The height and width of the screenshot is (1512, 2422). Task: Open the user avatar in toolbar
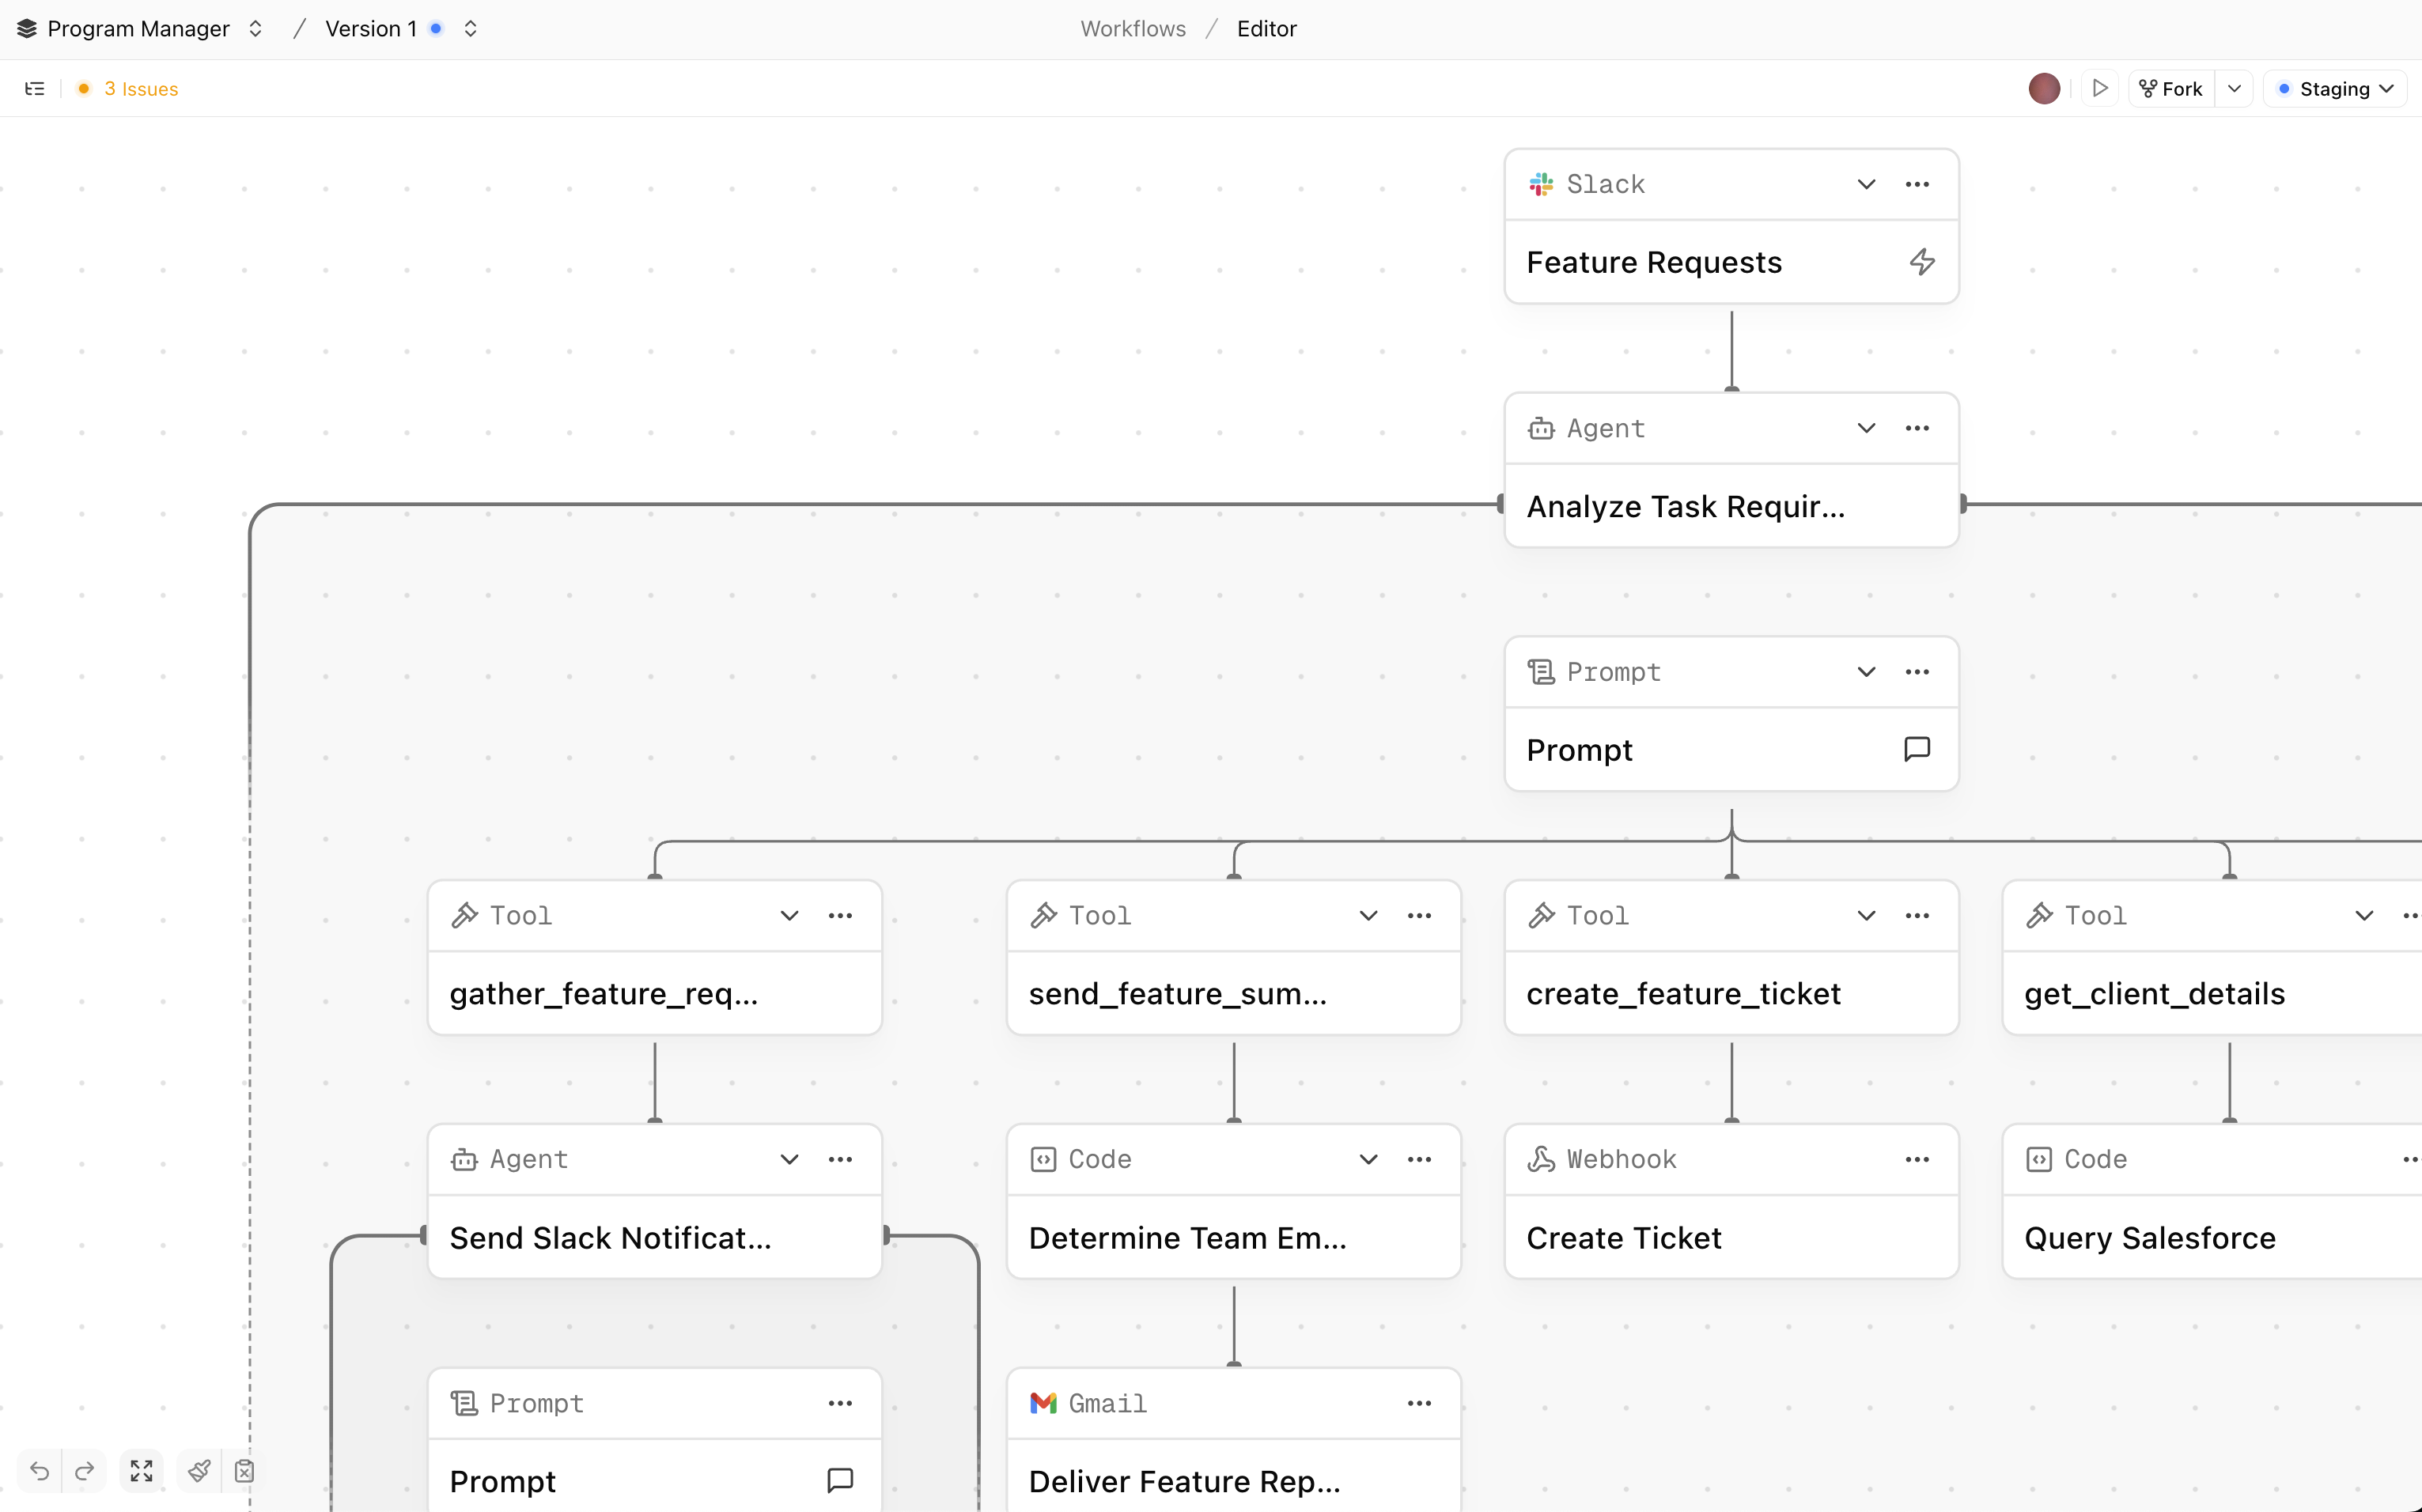pos(2043,89)
